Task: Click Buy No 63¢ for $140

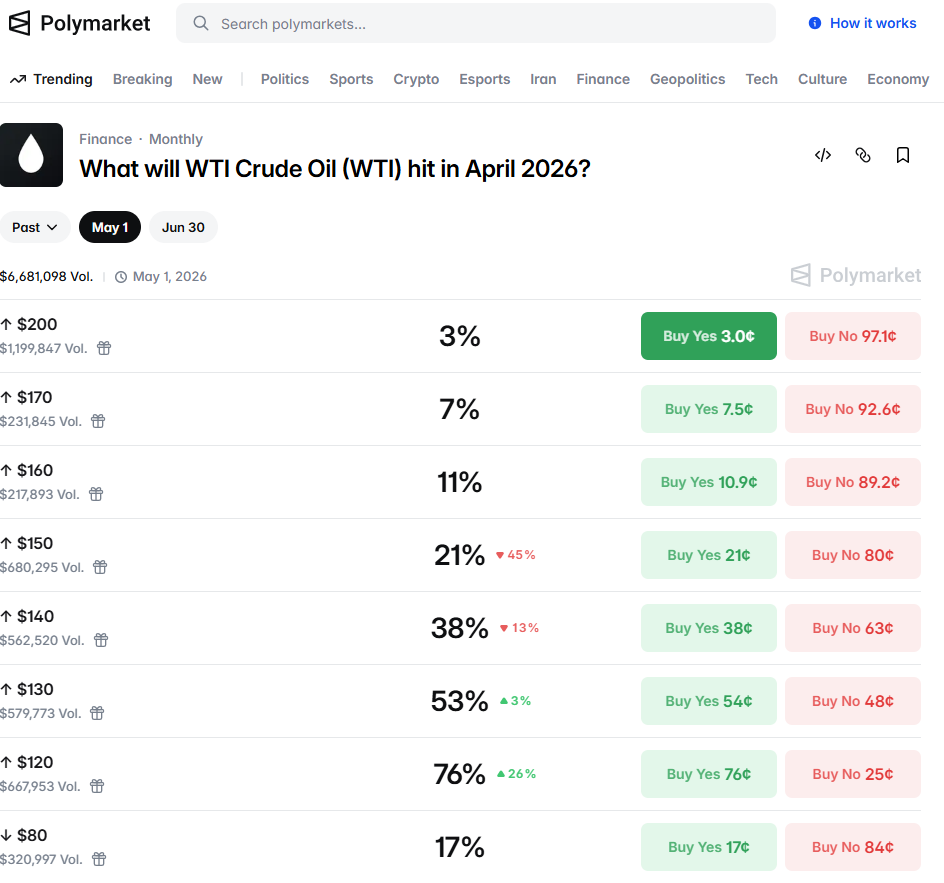Action: click(x=852, y=628)
